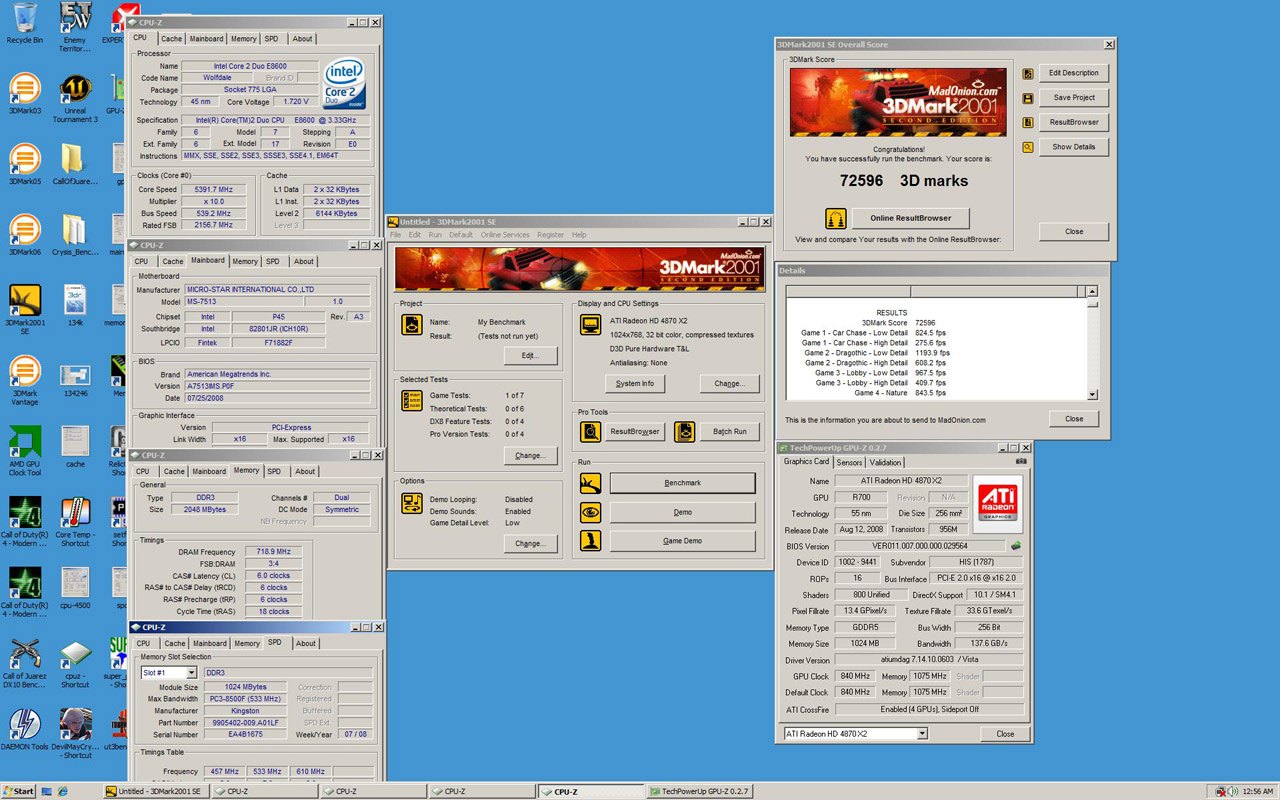
Task: Open the Recycle Bin desktop icon
Action: (x=25, y=23)
